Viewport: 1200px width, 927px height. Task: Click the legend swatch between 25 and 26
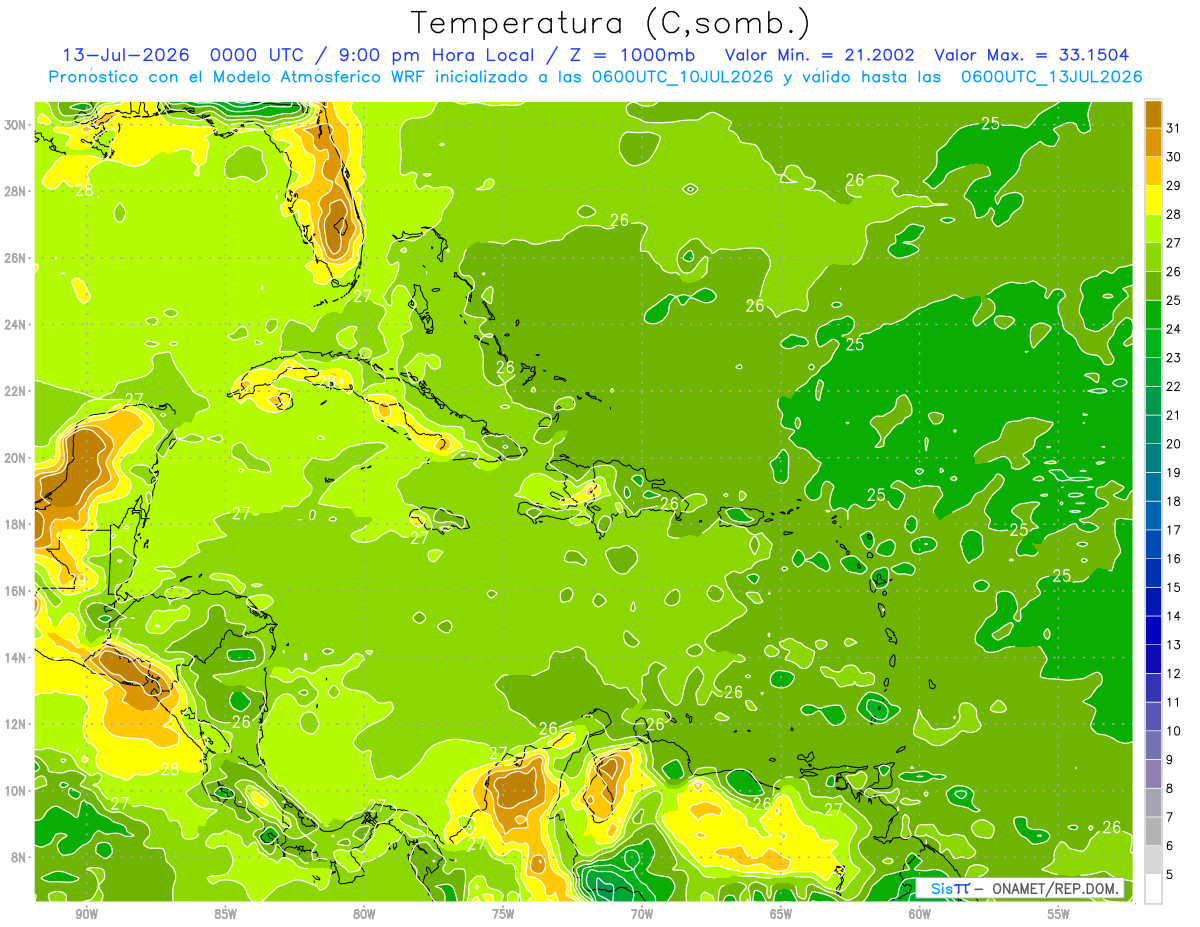(1153, 286)
